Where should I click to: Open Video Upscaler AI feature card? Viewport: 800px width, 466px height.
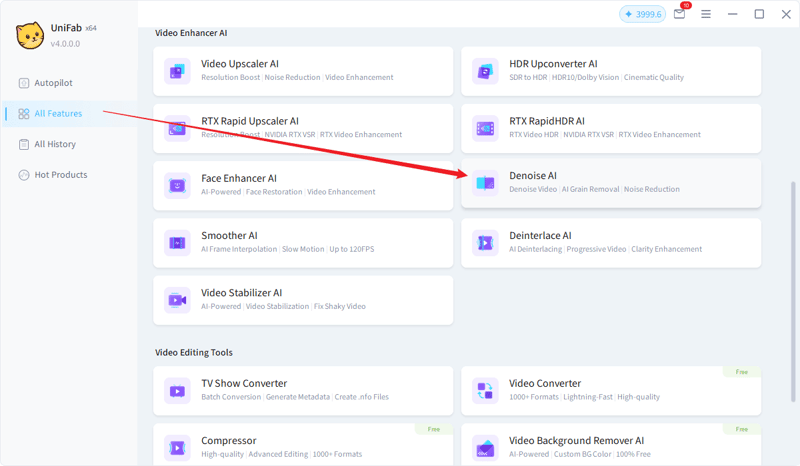[303, 71]
